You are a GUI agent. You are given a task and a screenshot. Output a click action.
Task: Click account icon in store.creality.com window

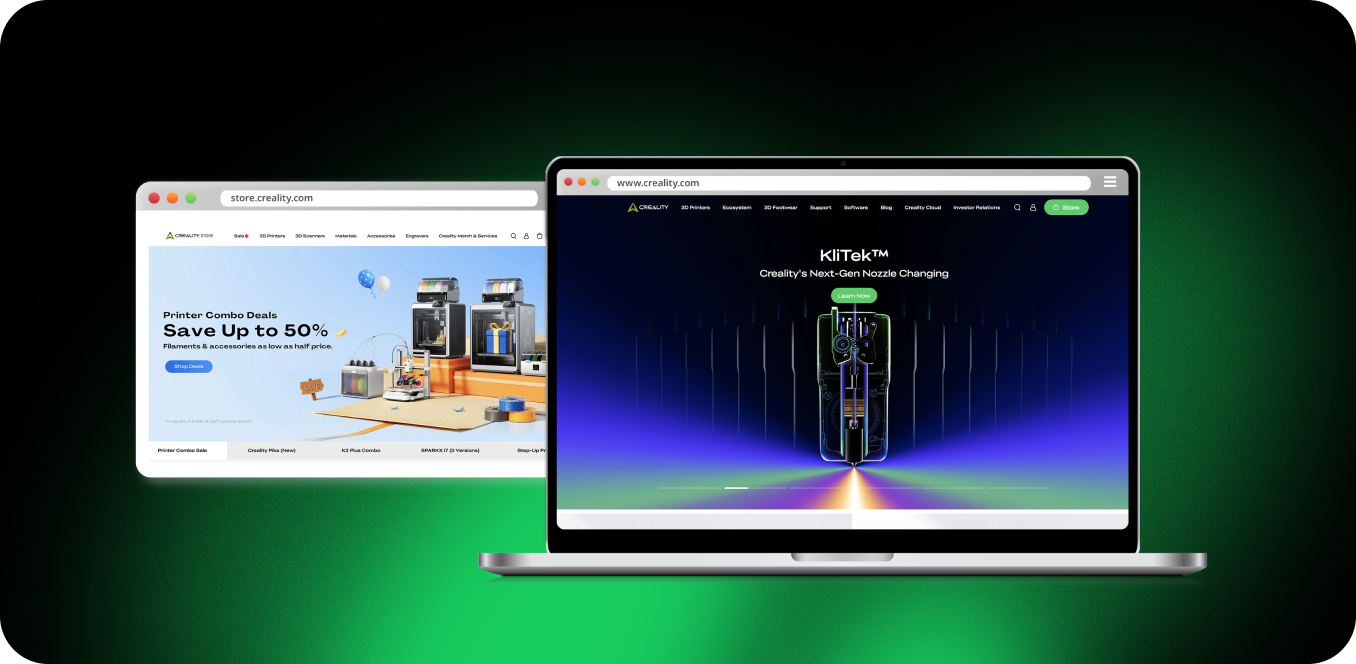point(526,236)
